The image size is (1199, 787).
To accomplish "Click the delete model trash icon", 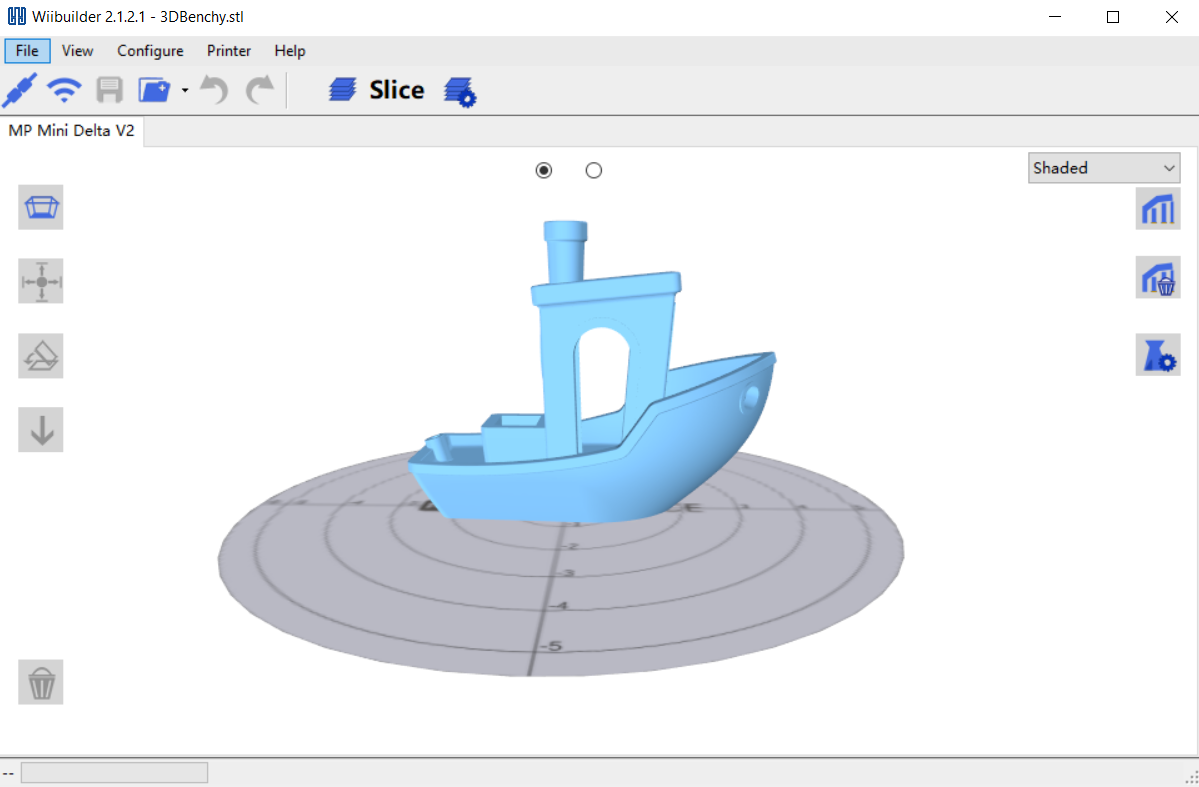I will [41, 682].
